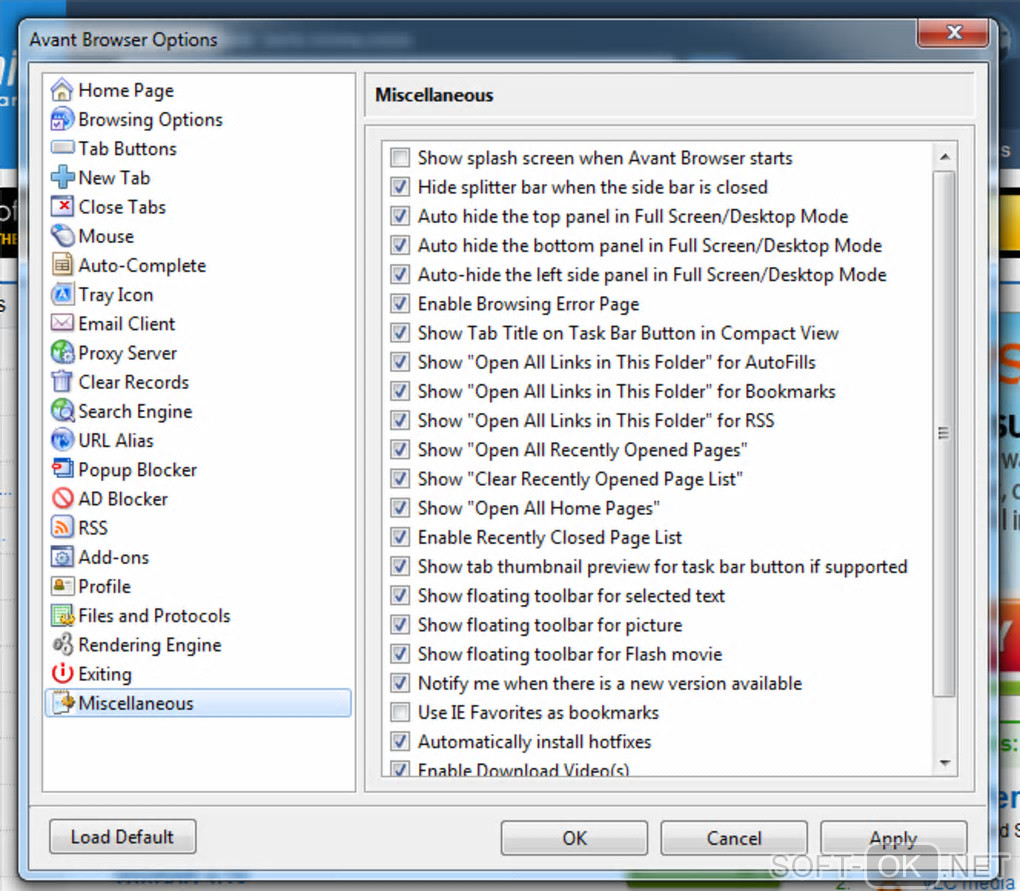Screen dimensions: 1020x891
Task: Toggle Auto hide the bottom panel checkbox
Action: pos(399,245)
